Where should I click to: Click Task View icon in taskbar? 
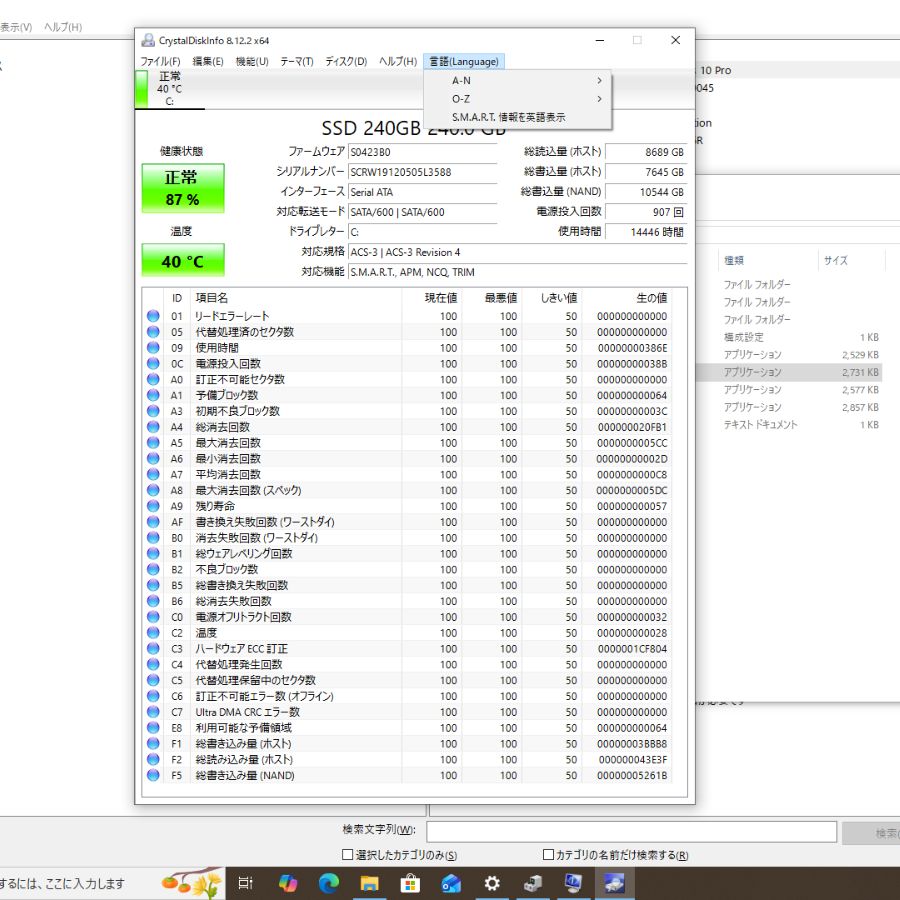click(x=245, y=883)
